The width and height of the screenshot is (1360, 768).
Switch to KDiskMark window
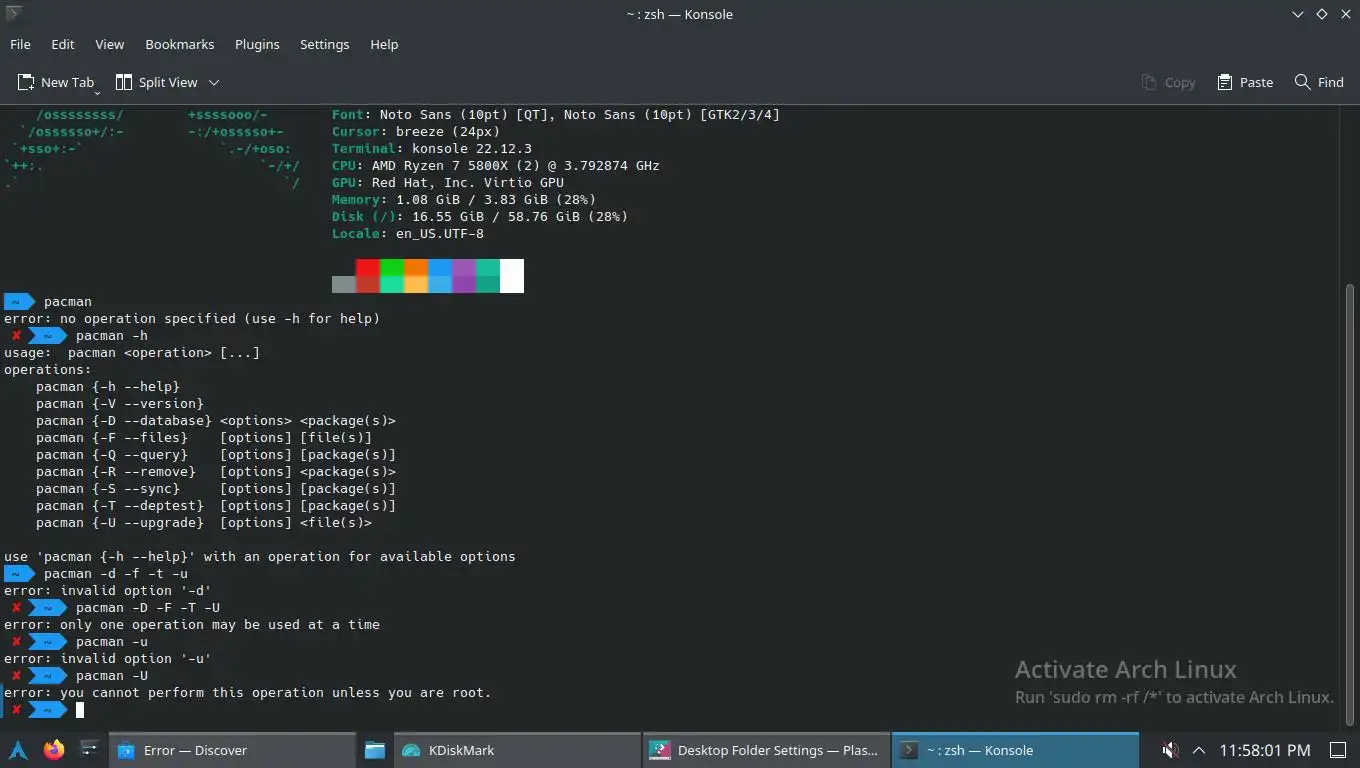tap(516, 750)
